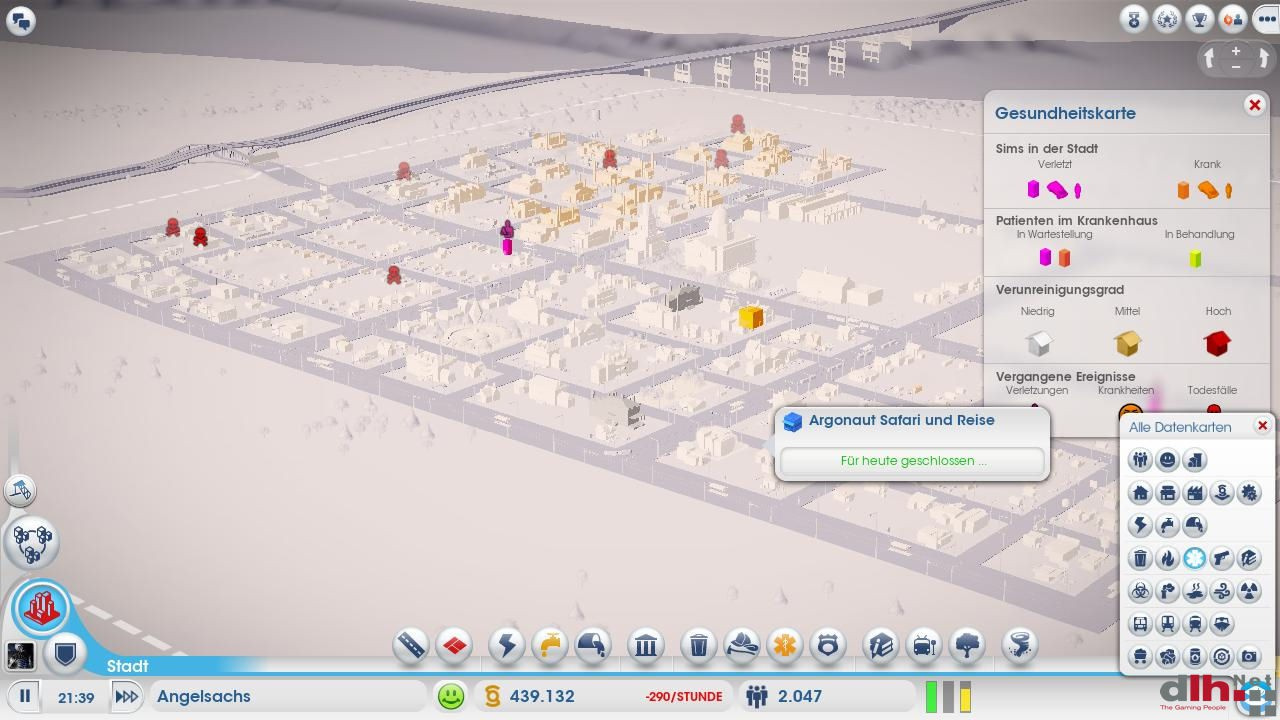This screenshot has width=1280, height=720.
Task: Show the Land value data map
Action: click(x=1222, y=493)
